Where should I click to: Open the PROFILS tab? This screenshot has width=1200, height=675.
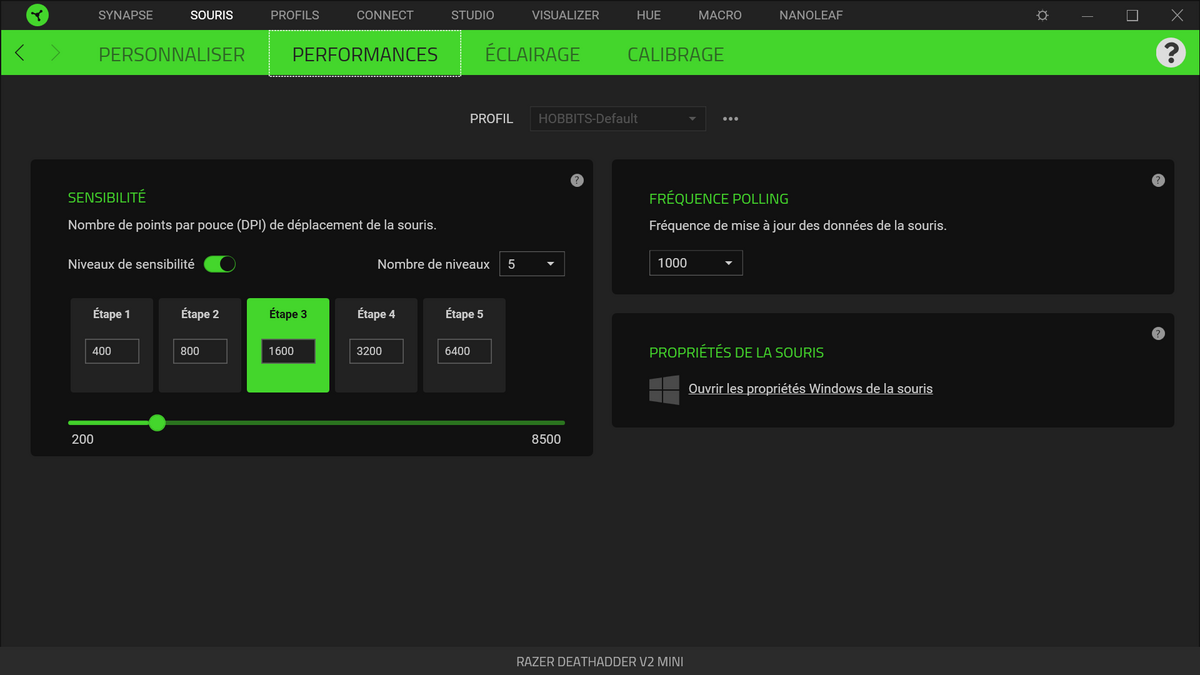click(x=295, y=15)
